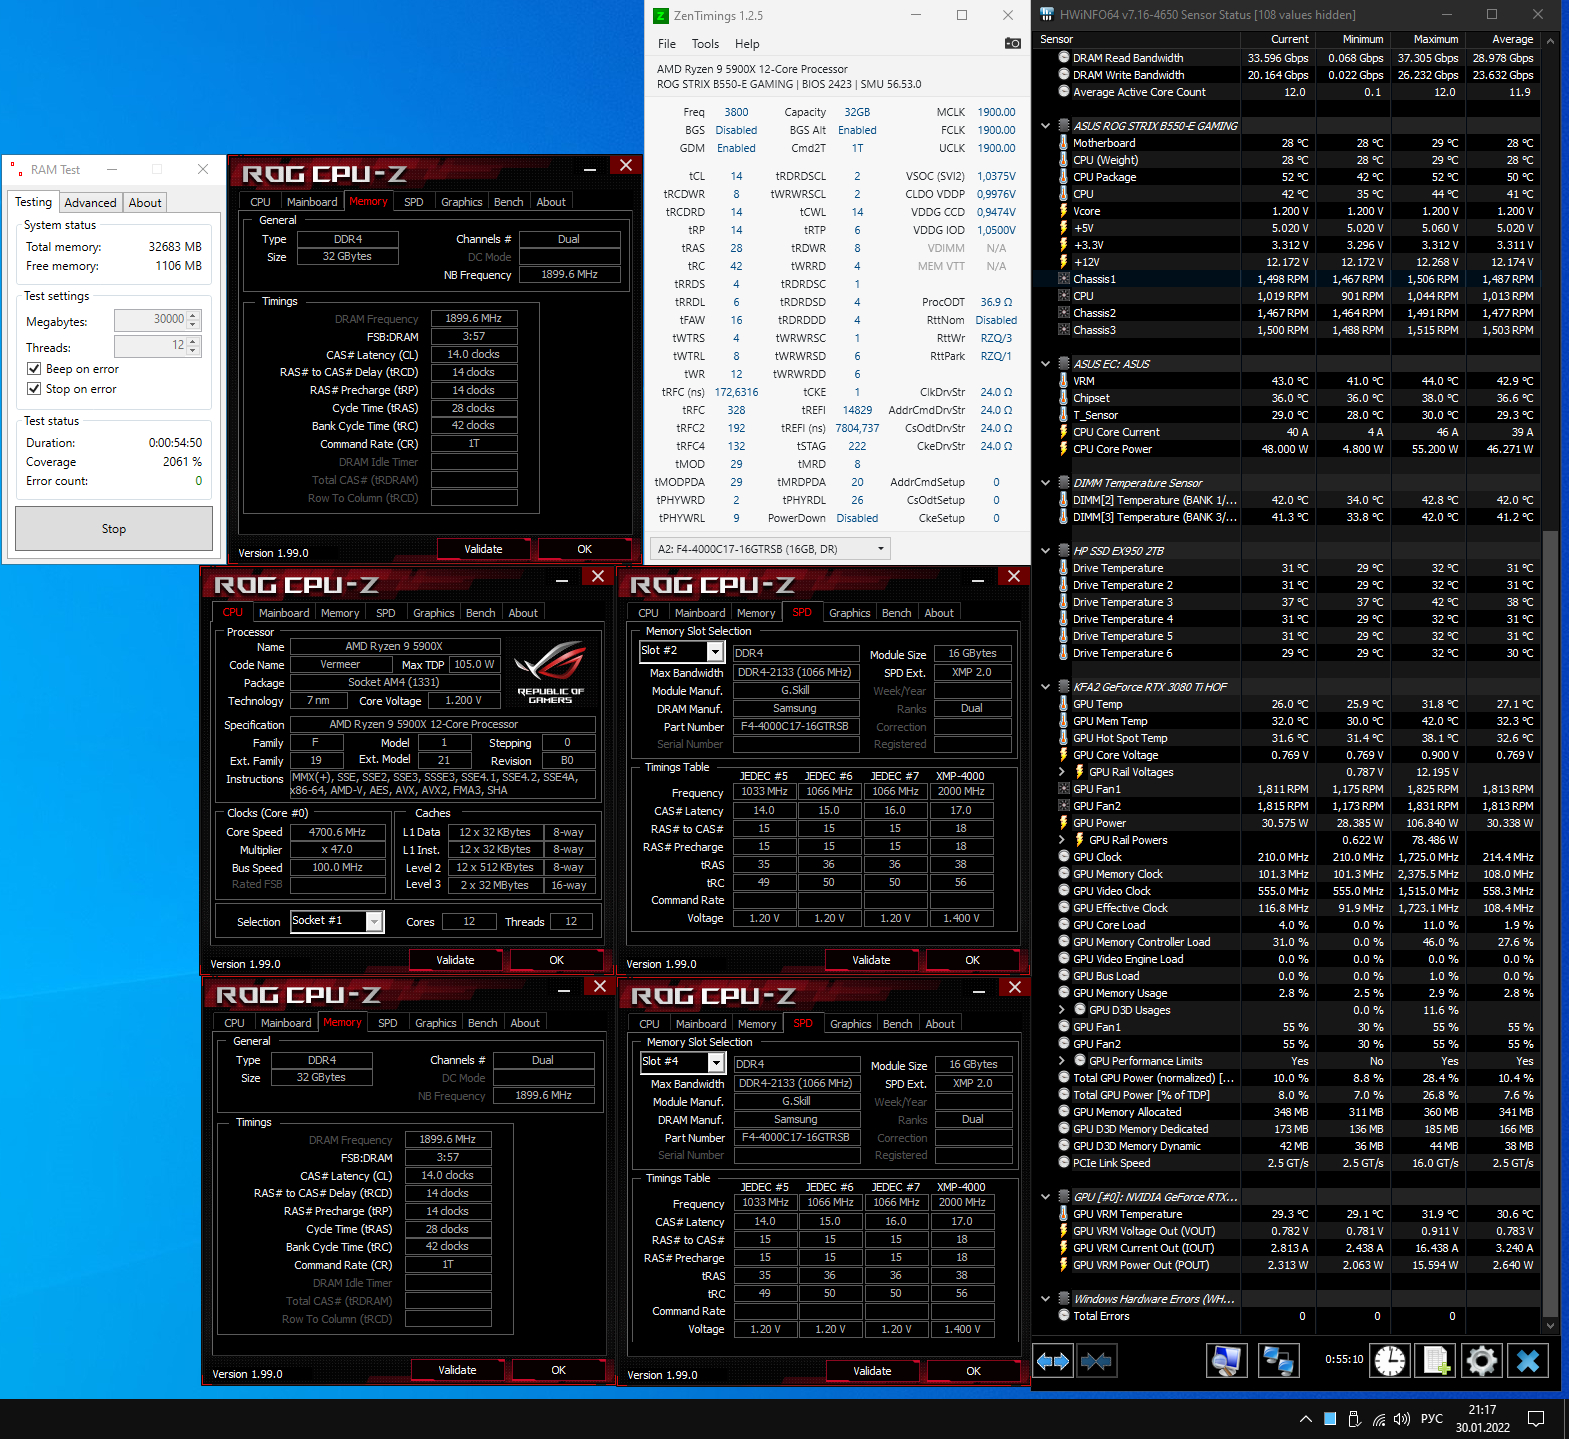Toggle the Stop on error checkbox
Viewport: 1569px width, 1439px height.
pyautogui.click(x=34, y=389)
